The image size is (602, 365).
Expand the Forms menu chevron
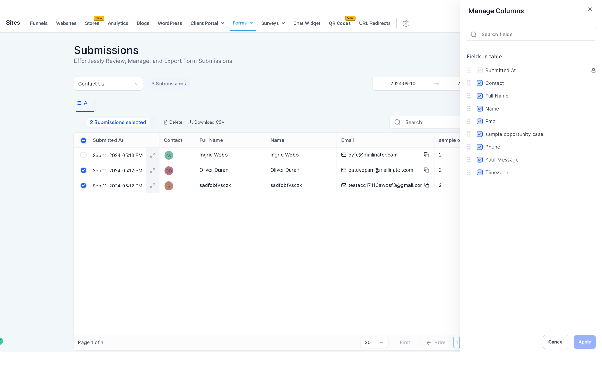click(251, 23)
